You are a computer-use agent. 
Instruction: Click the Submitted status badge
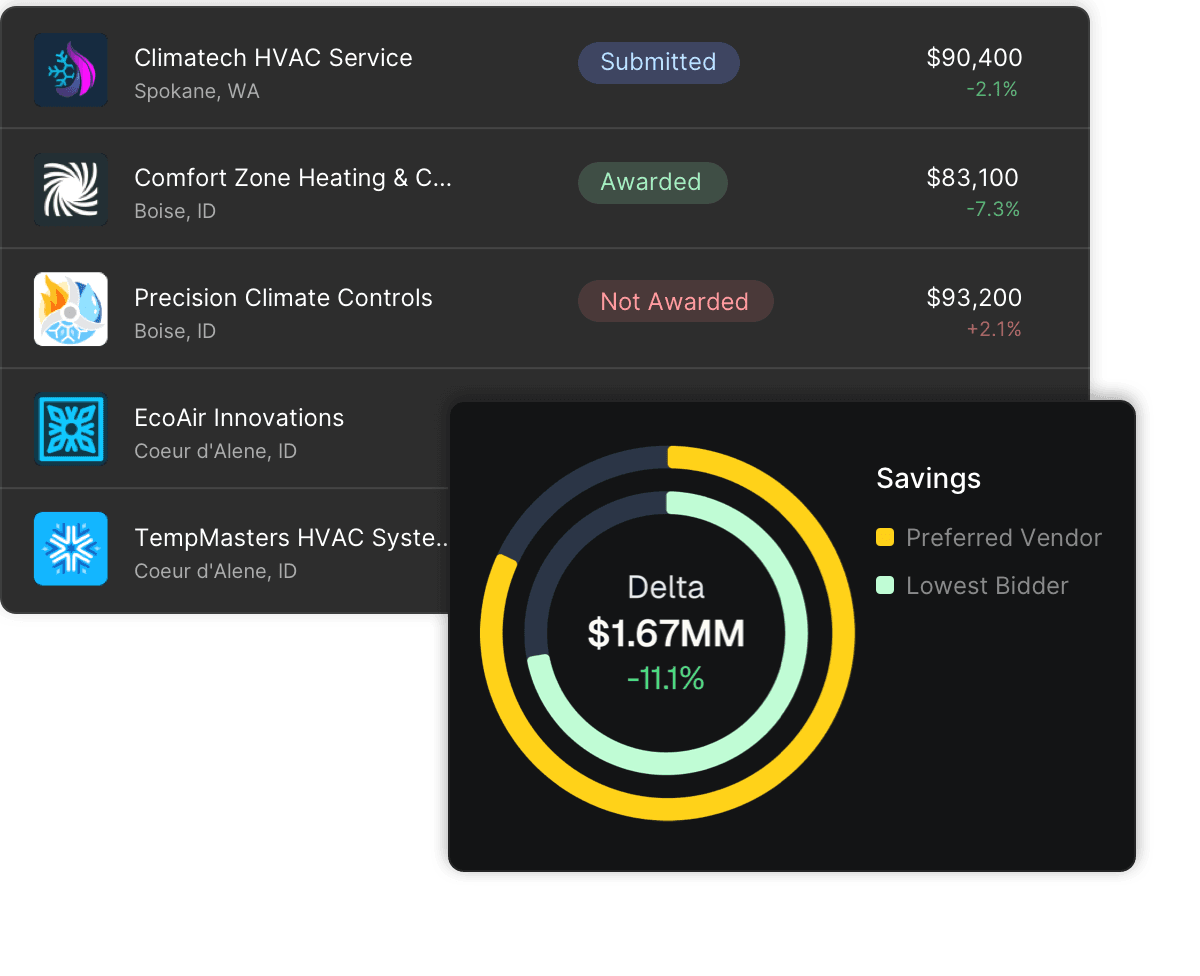658,62
